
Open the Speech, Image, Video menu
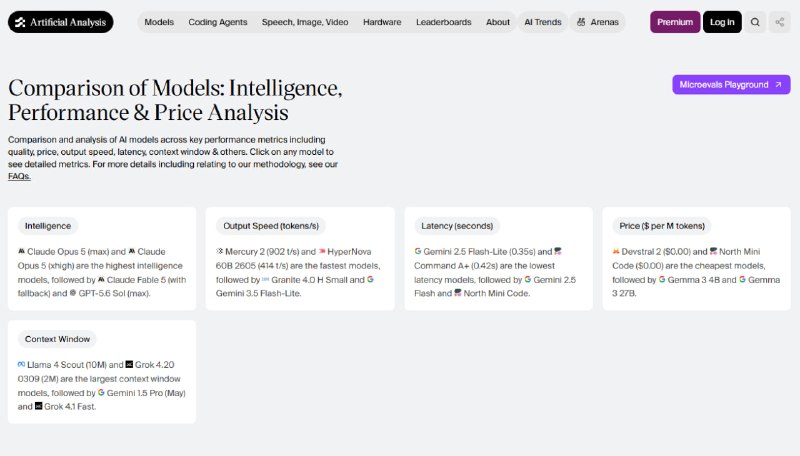point(305,22)
